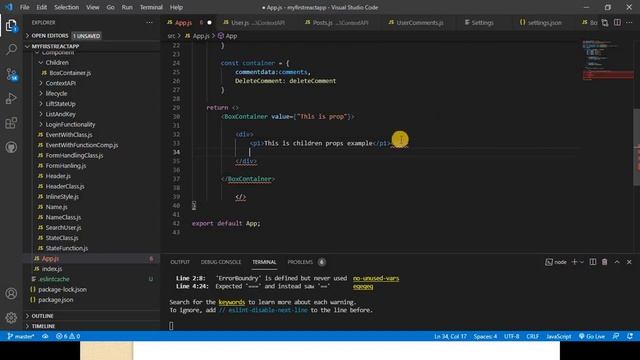Click the App breadcrumb symbol

pos(227,36)
